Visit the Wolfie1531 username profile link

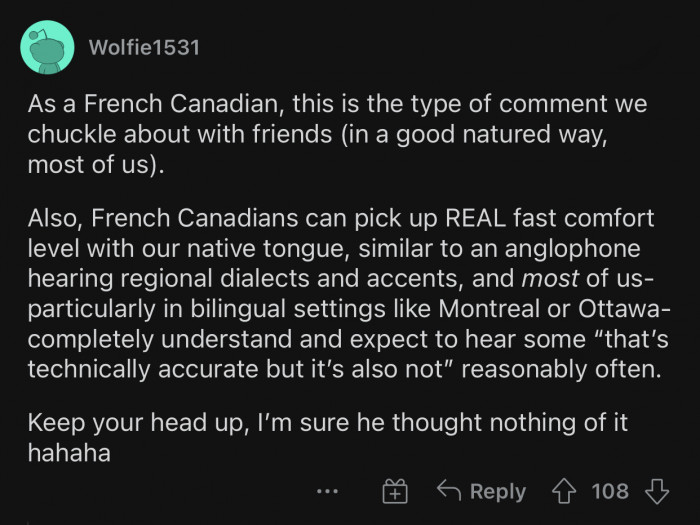click(x=144, y=47)
